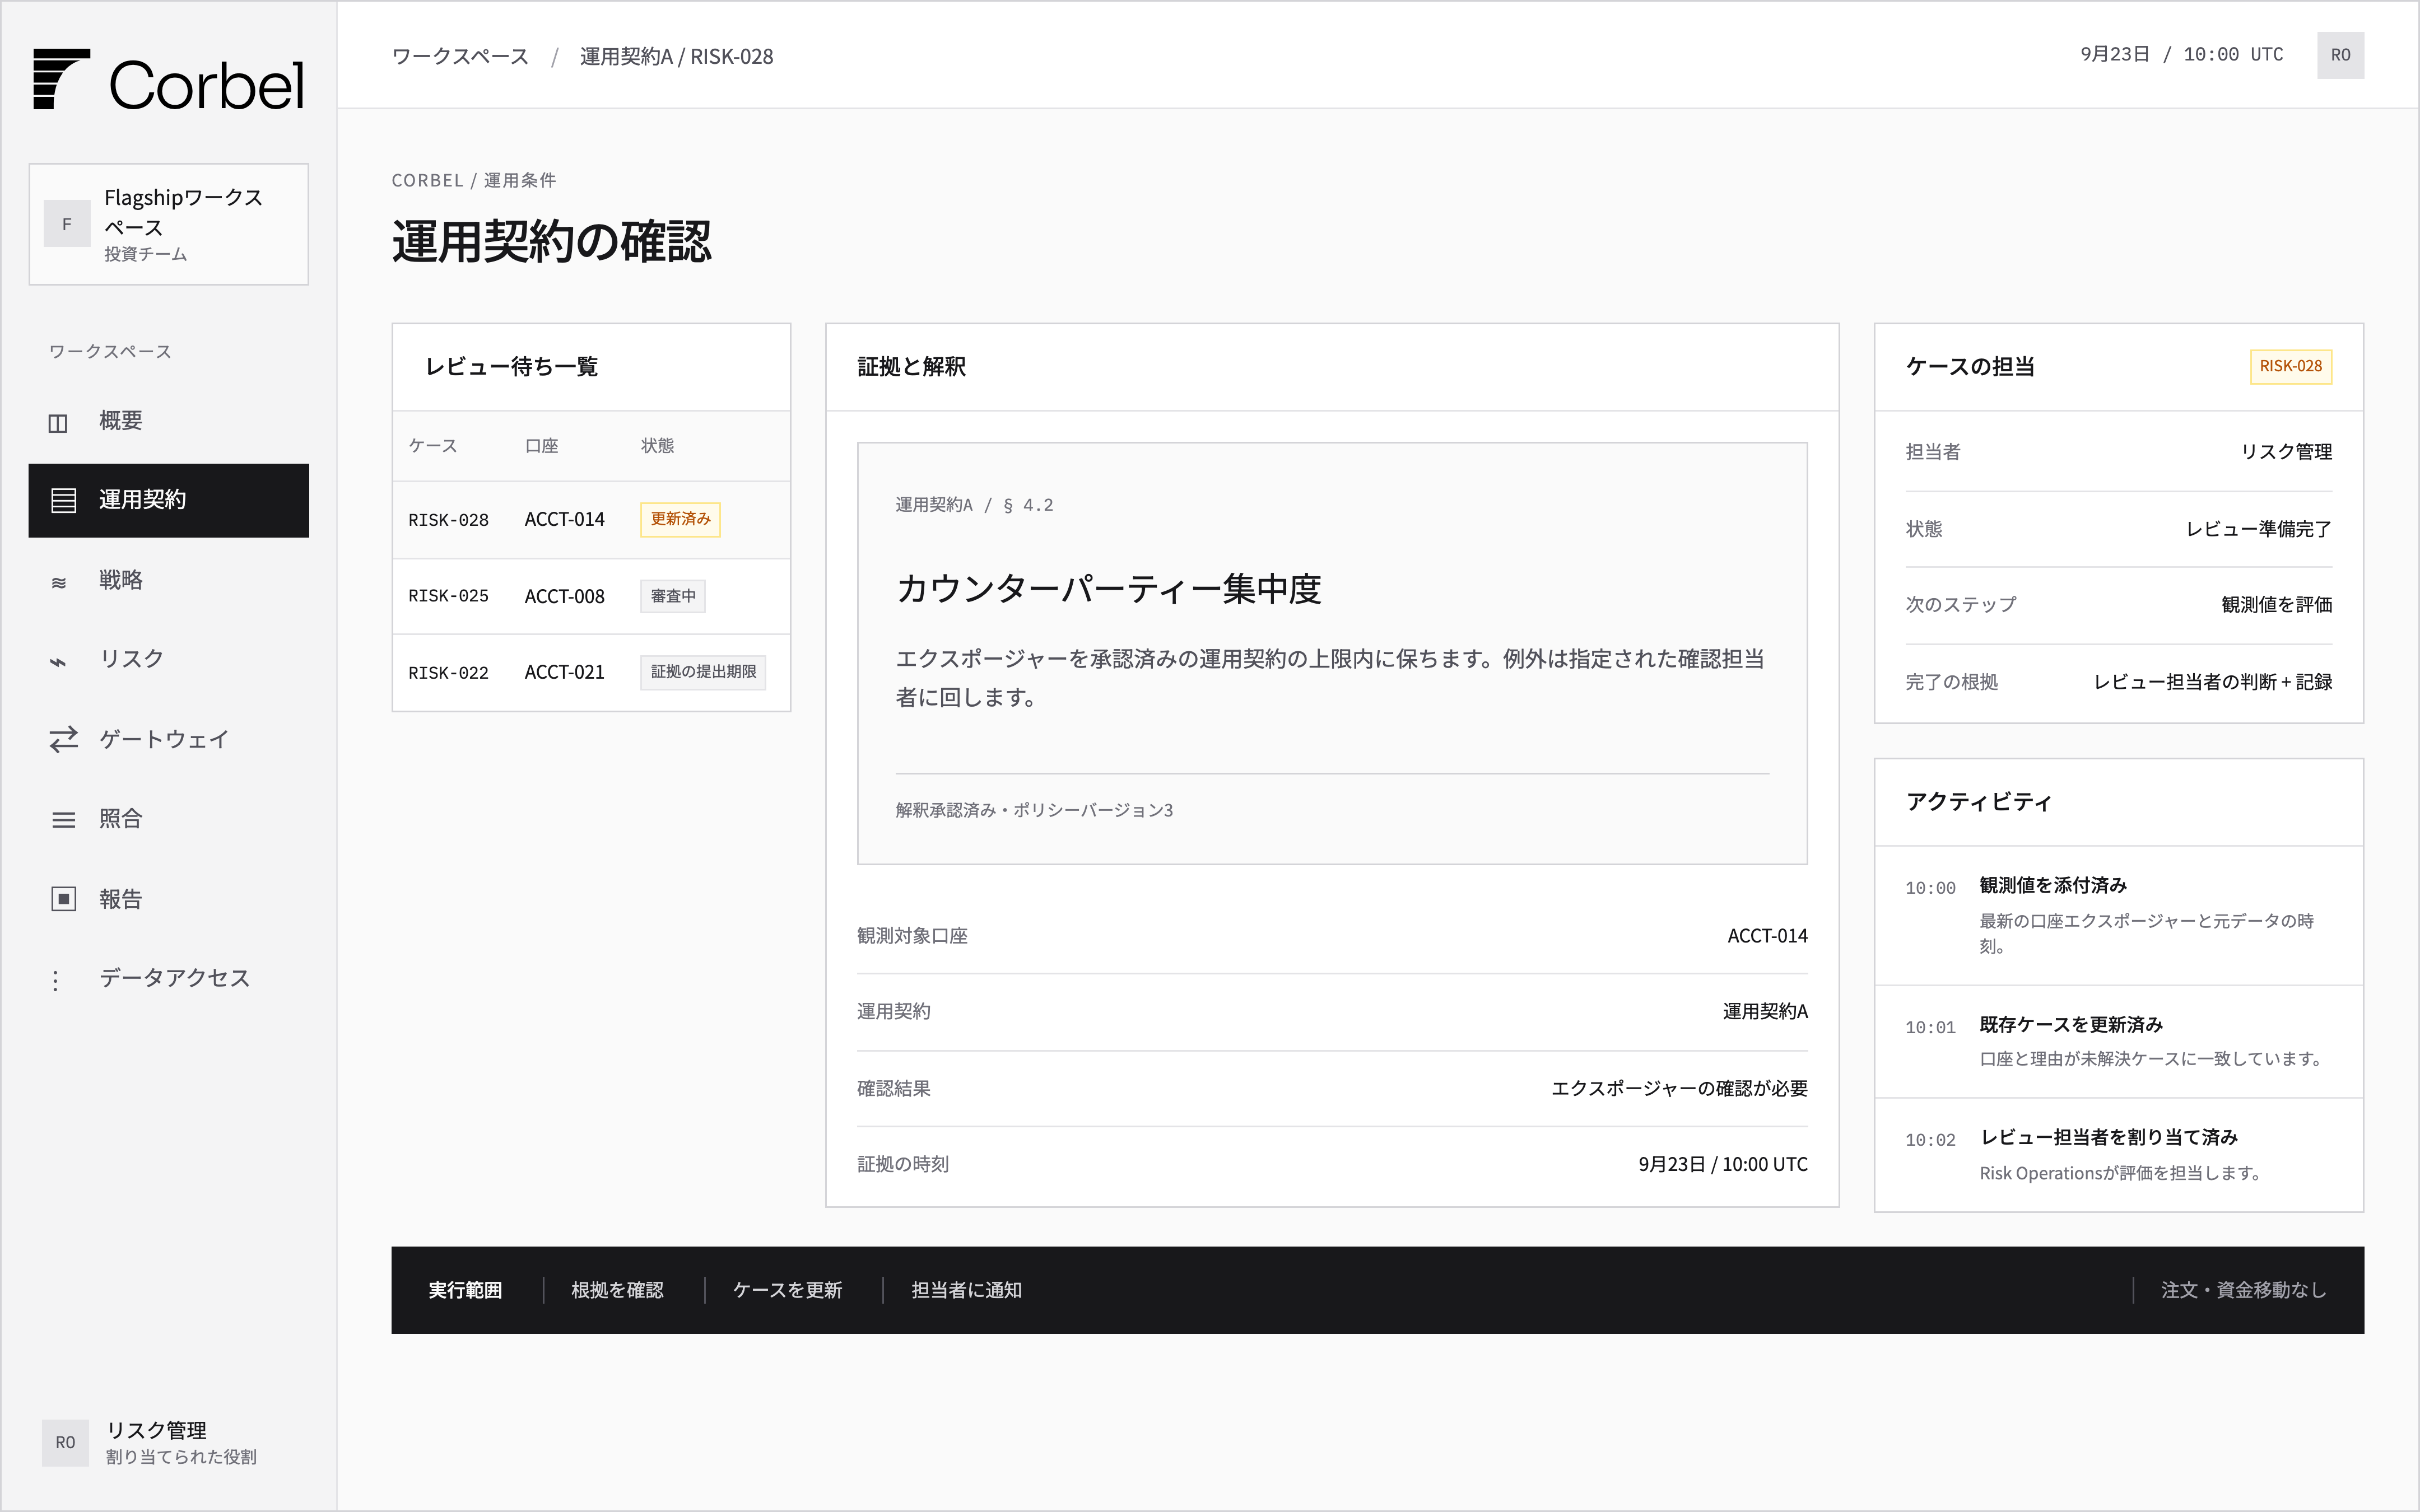This screenshot has height=1512, width=2420.
Task: Click the ワークスペース breadcrumb link
Action: pyautogui.click(x=460, y=56)
